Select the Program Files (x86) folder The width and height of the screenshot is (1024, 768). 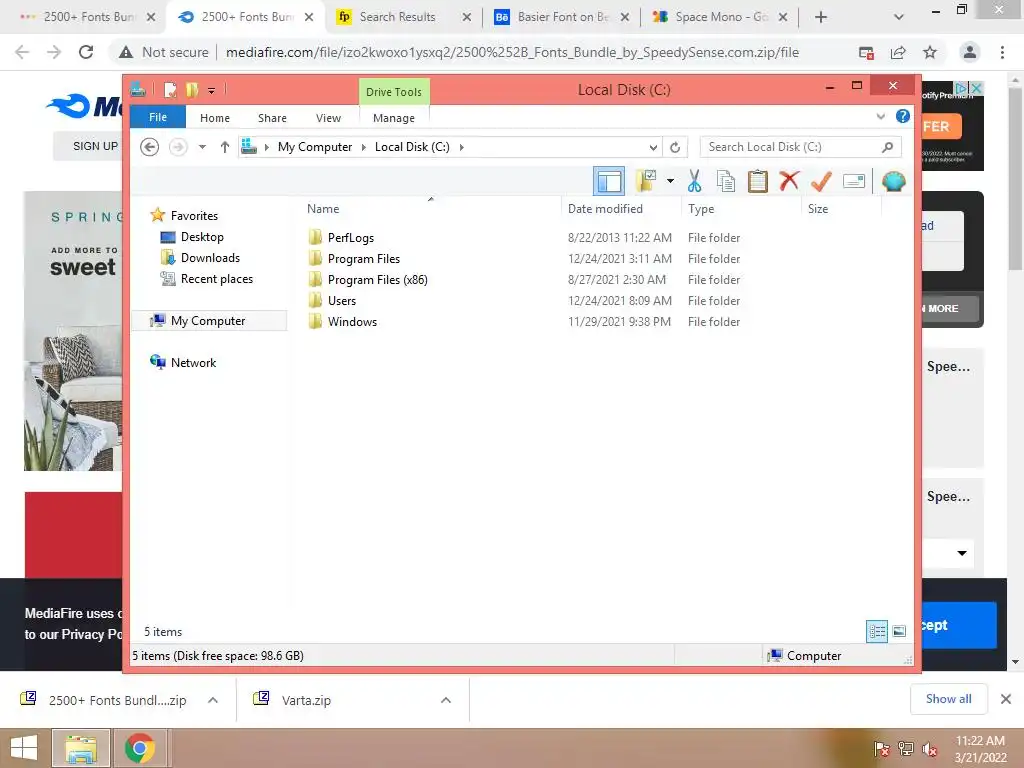point(377,280)
